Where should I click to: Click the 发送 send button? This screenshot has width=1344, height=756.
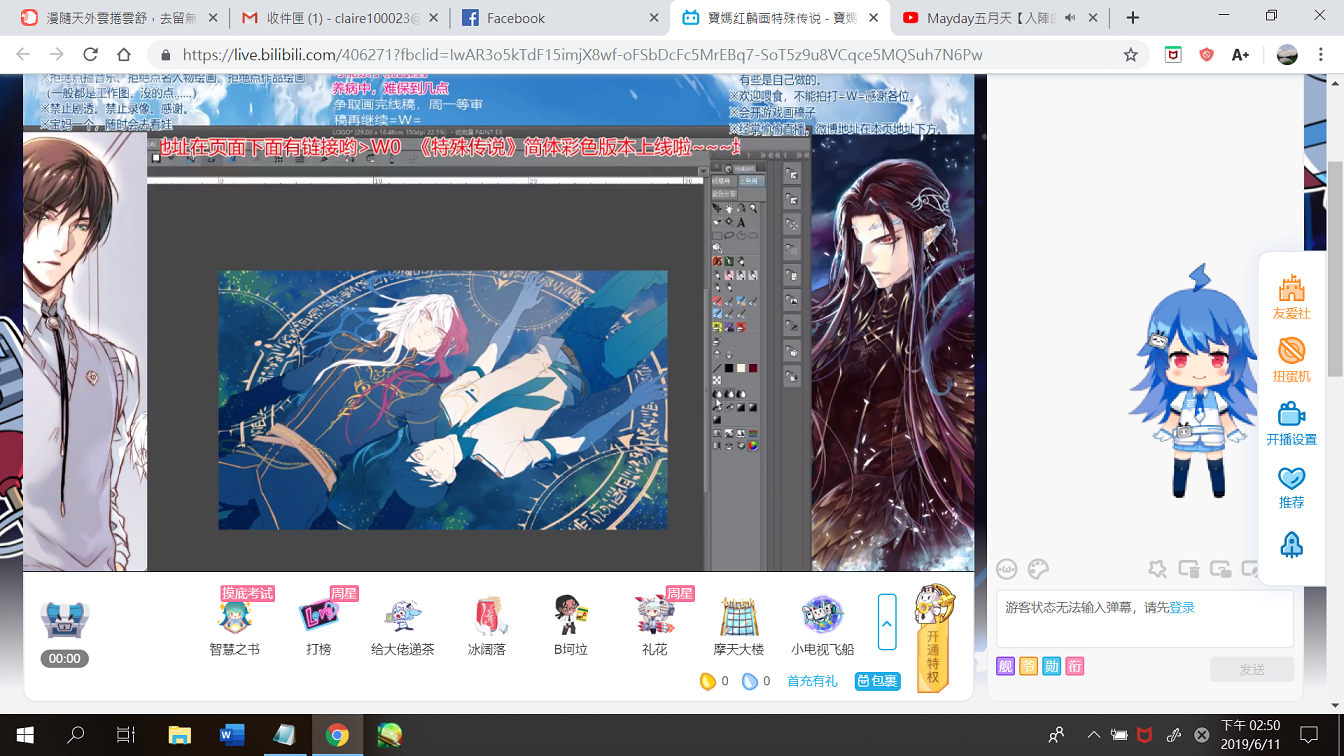(x=1252, y=669)
